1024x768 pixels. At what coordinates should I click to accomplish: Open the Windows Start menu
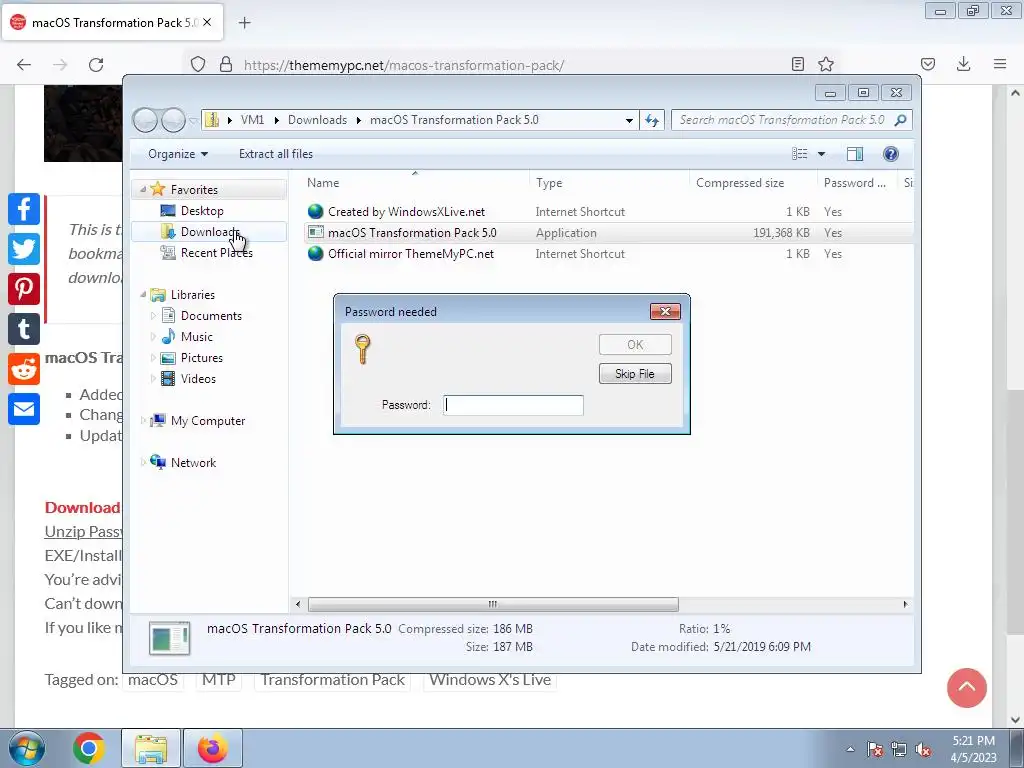26,748
